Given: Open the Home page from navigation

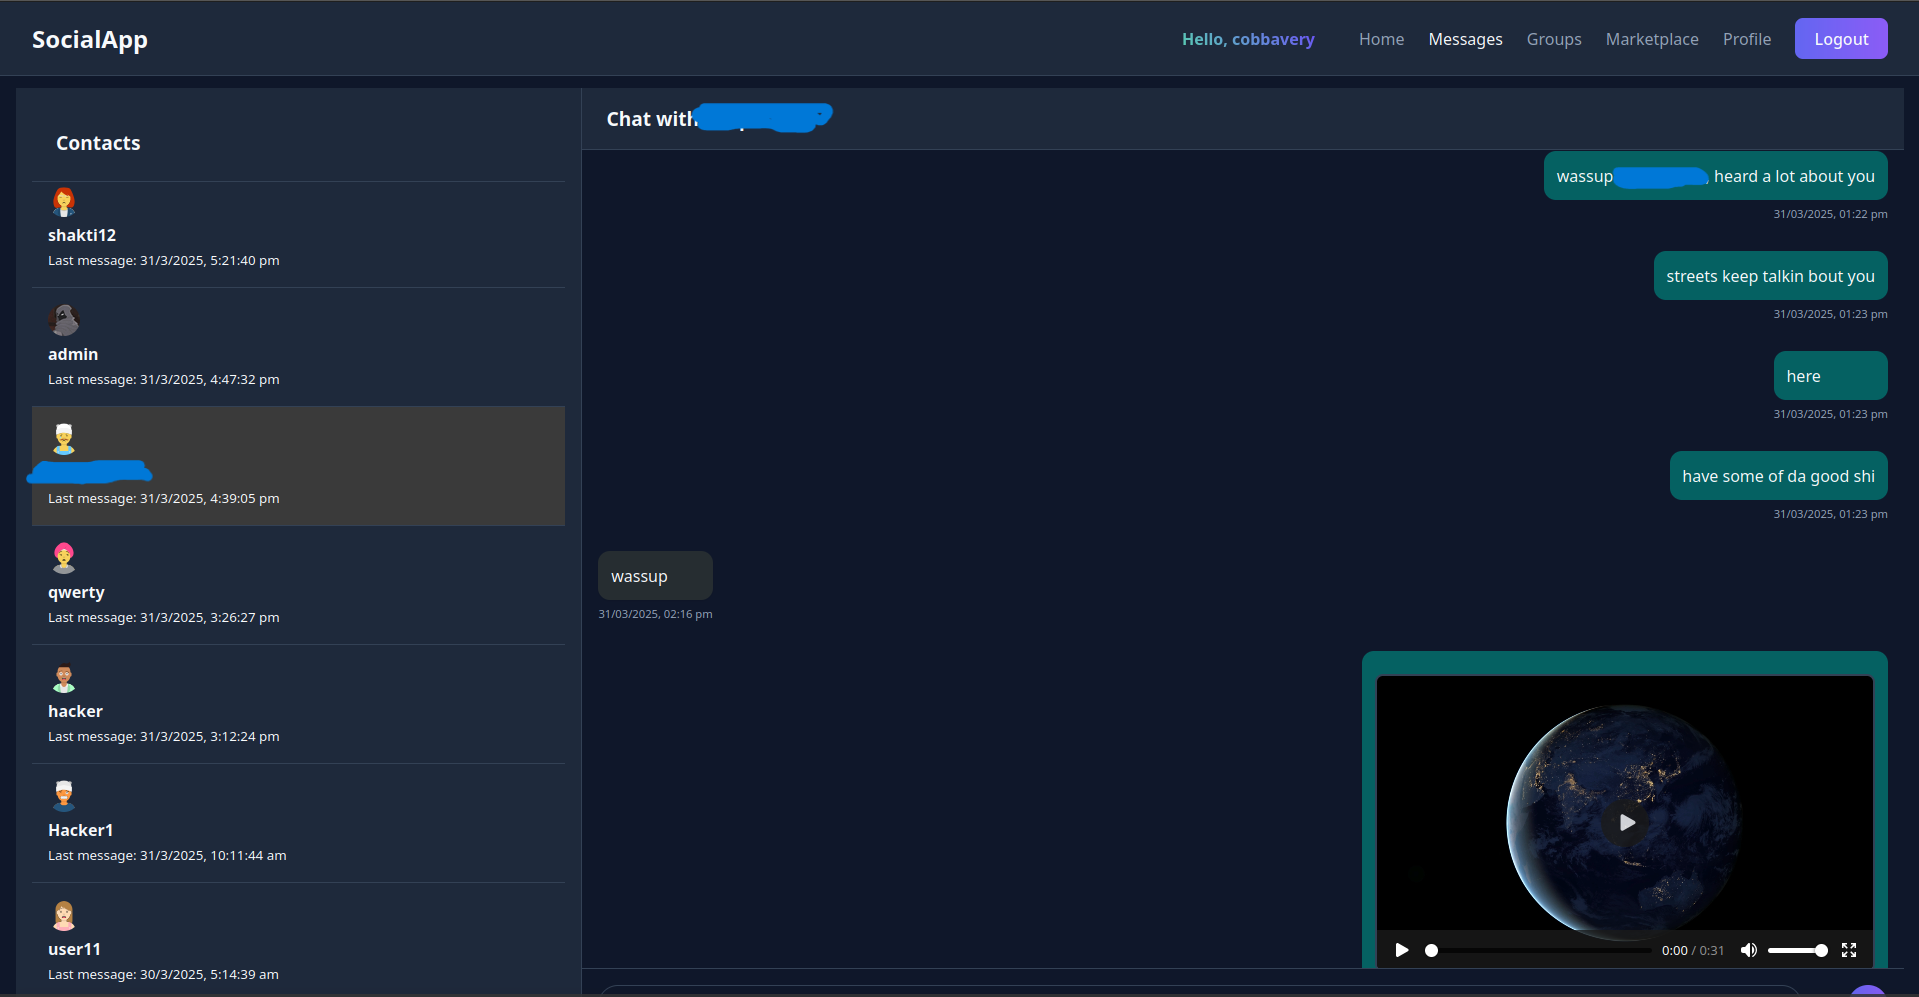Looking at the screenshot, I should tap(1381, 39).
